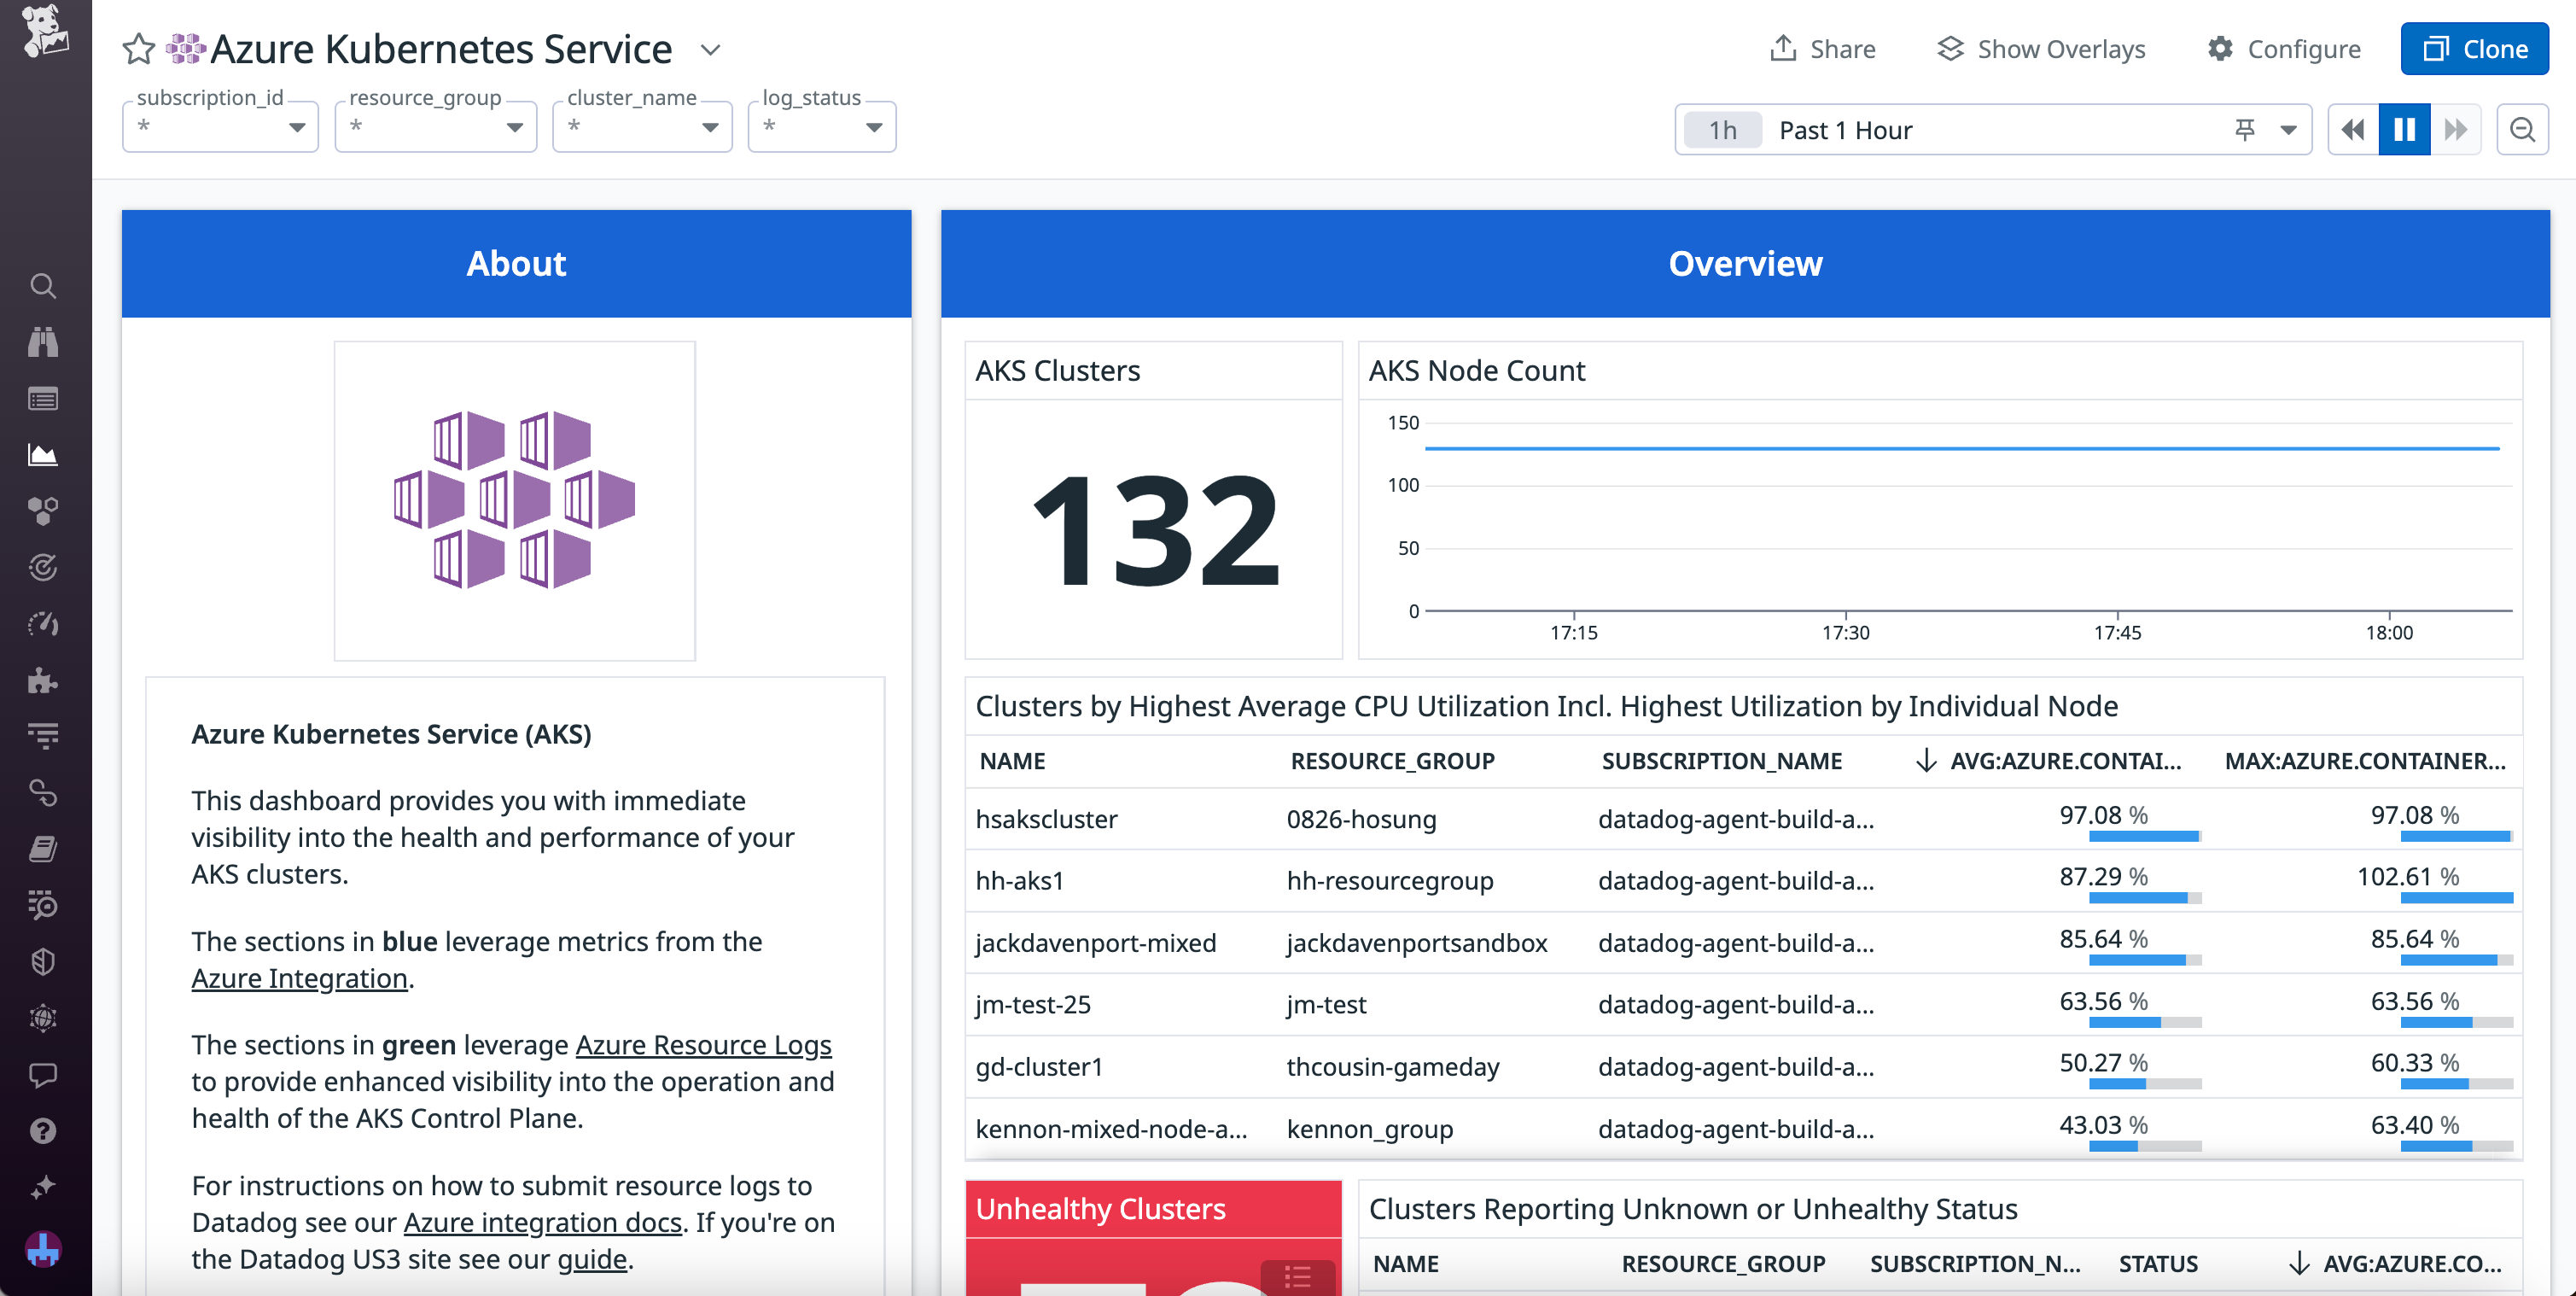Open the Security shield icon
The width and height of the screenshot is (2576, 1296).
pyautogui.click(x=44, y=962)
